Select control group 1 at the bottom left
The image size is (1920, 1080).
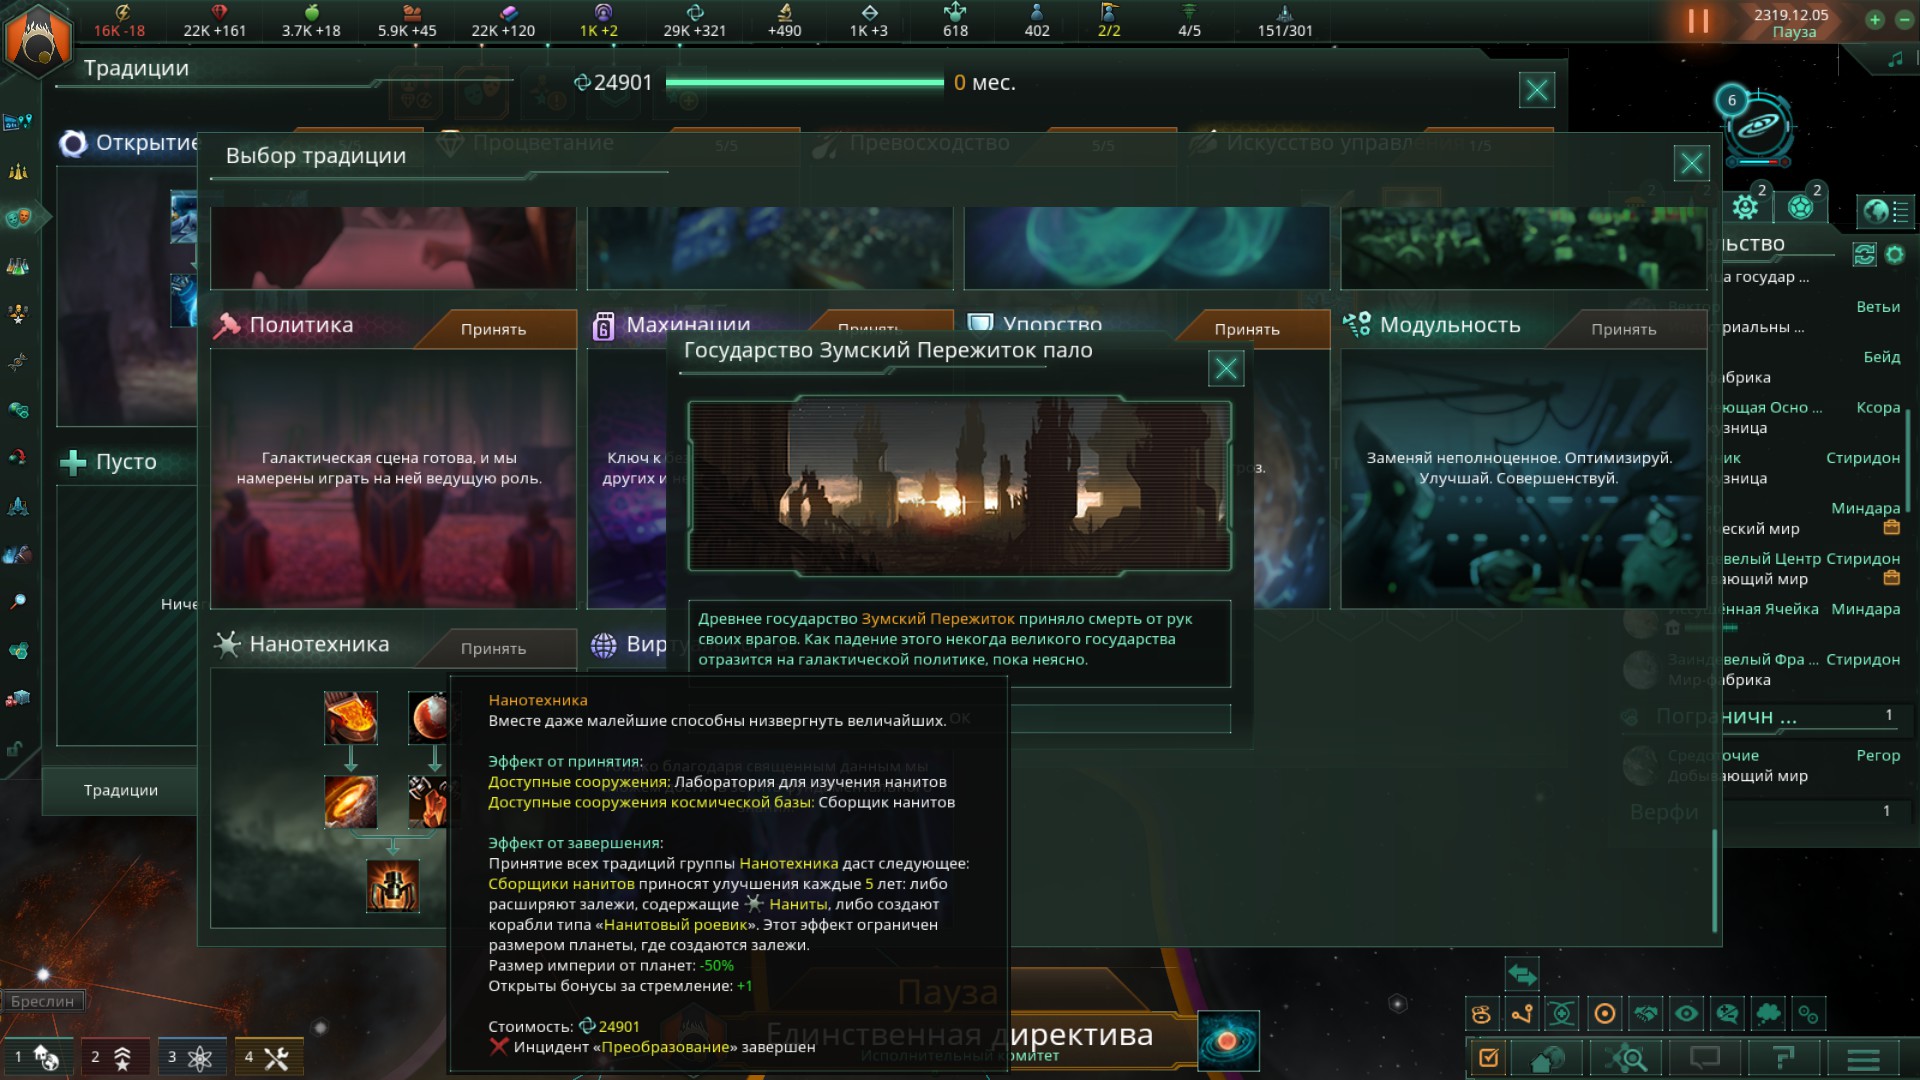click(x=37, y=1056)
